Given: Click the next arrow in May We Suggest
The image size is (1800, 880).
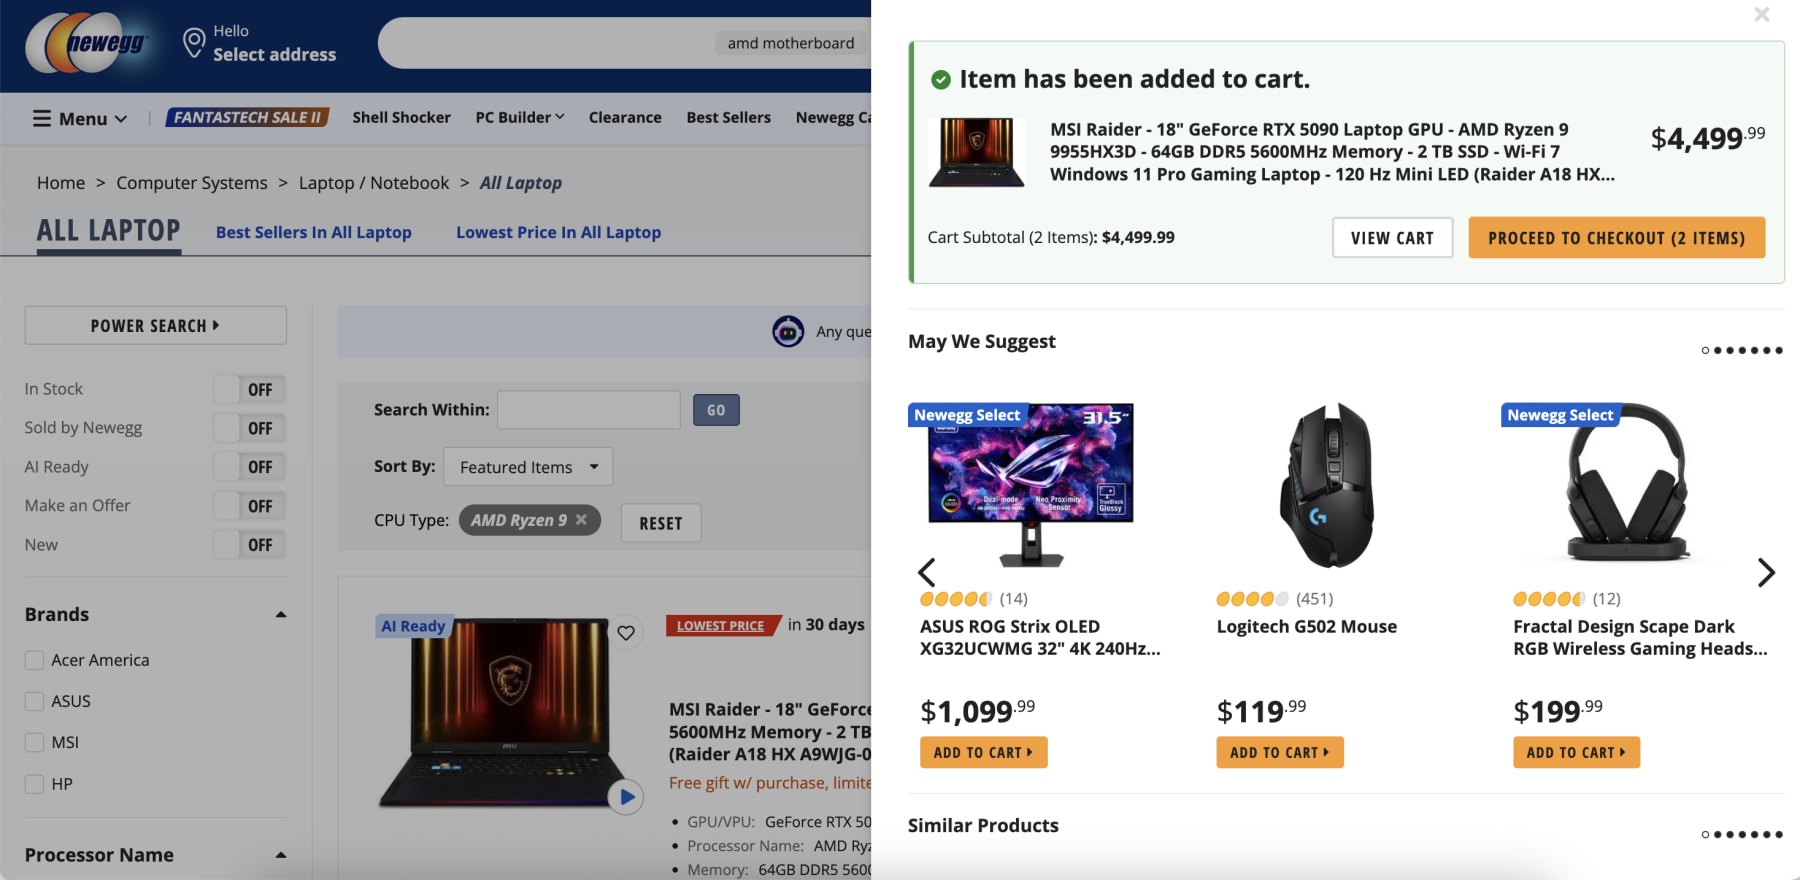Looking at the screenshot, I should coord(1766,573).
